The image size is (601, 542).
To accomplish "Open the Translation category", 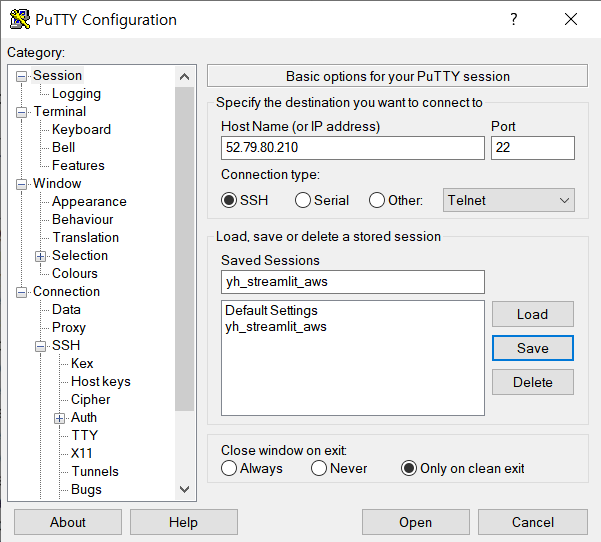I will [85, 238].
